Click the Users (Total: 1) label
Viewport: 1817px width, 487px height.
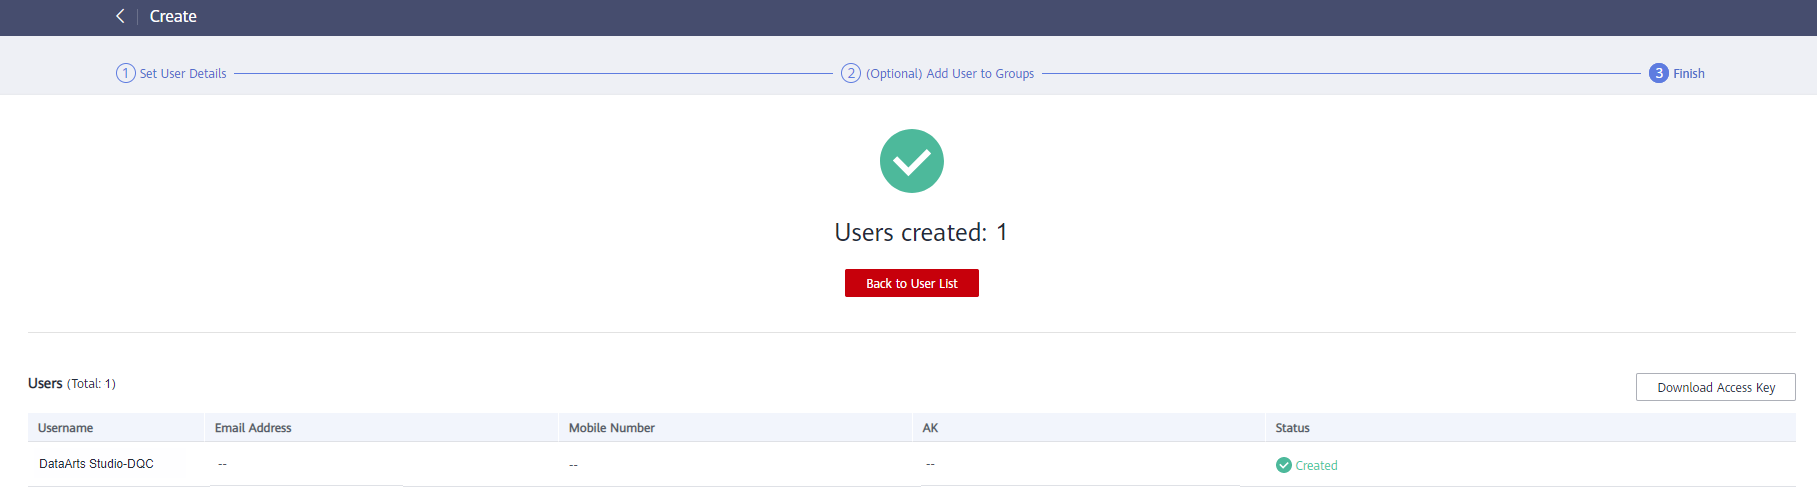(72, 383)
